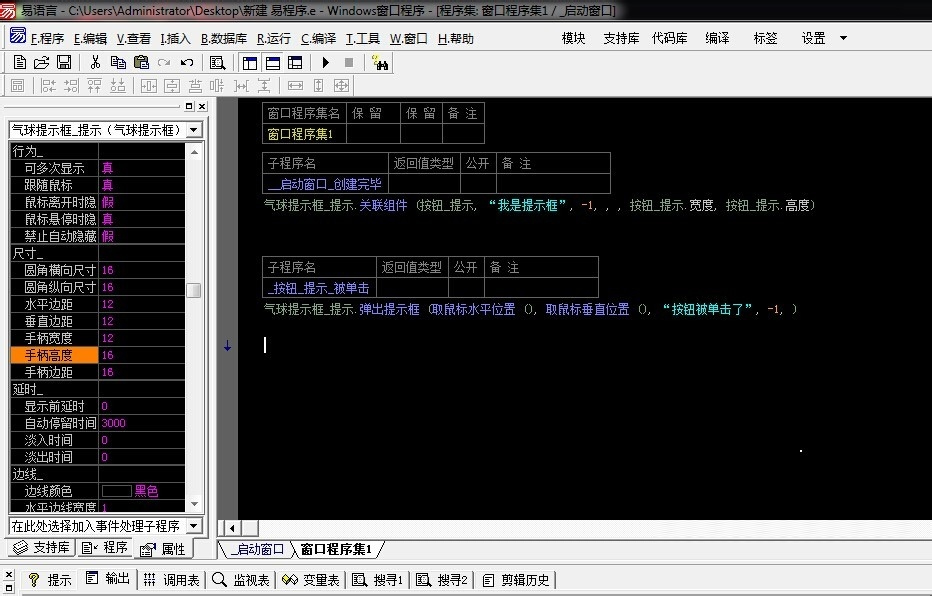Viewport: 932px width, 596px height.
Task: Open the 输出 bottom tab
Action: 108,578
